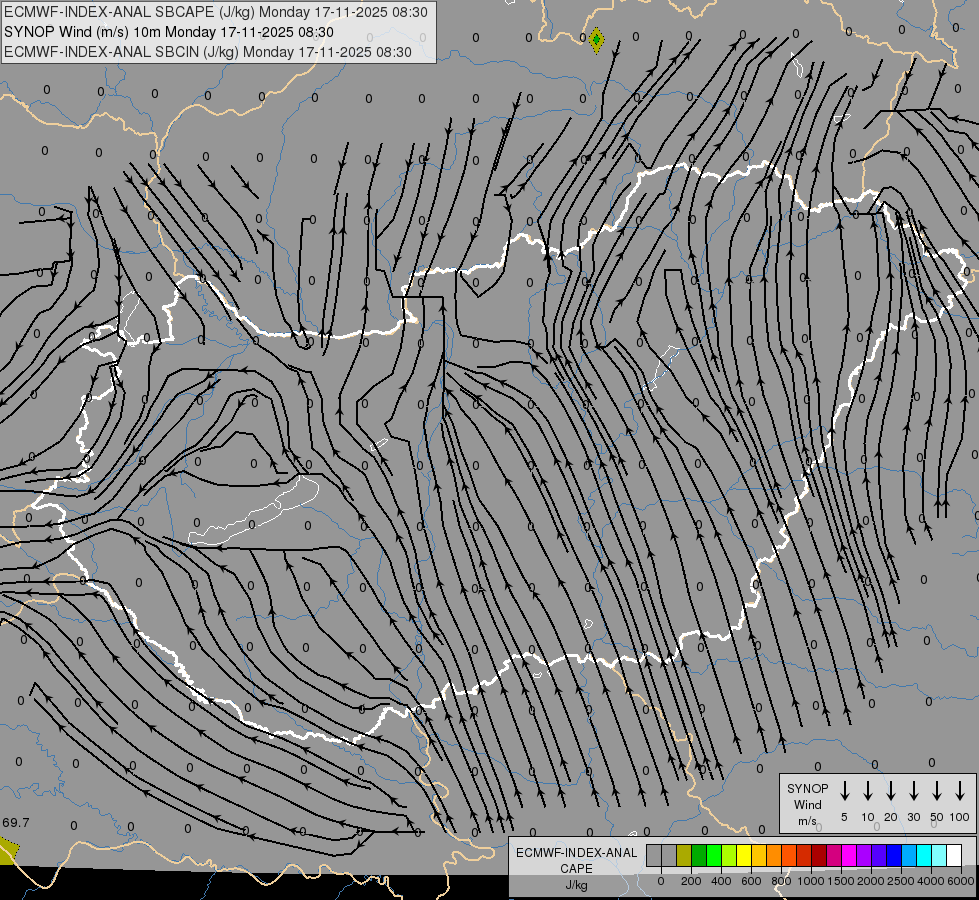The width and height of the screenshot is (979, 900).
Task: Click the '5' speed label in wind legend
Action: 844,817
